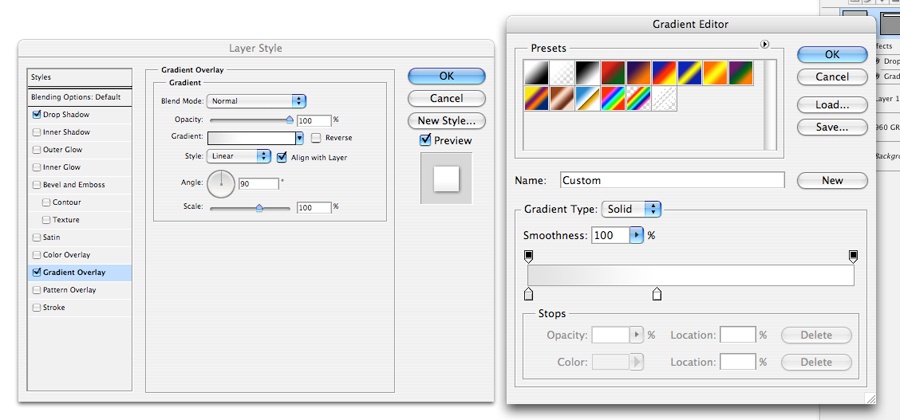The width and height of the screenshot is (900, 420).
Task: Click the Save... button
Action: coord(832,127)
